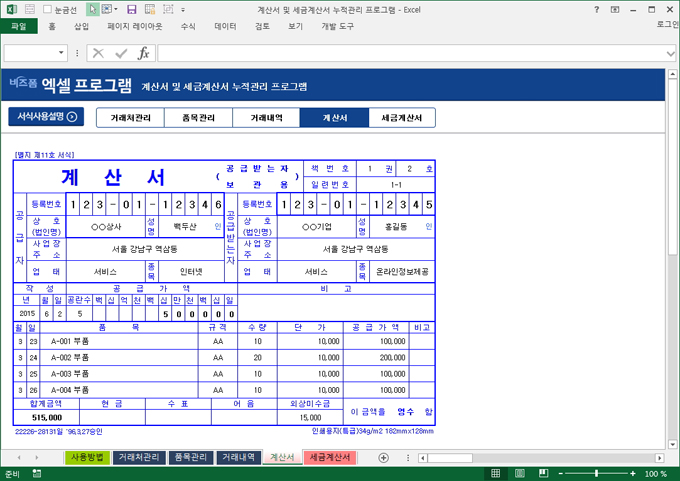This screenshot has height=481, width=680.
Task: Go to 거래처관리 navigation button
Action: [x=130, y=118]
